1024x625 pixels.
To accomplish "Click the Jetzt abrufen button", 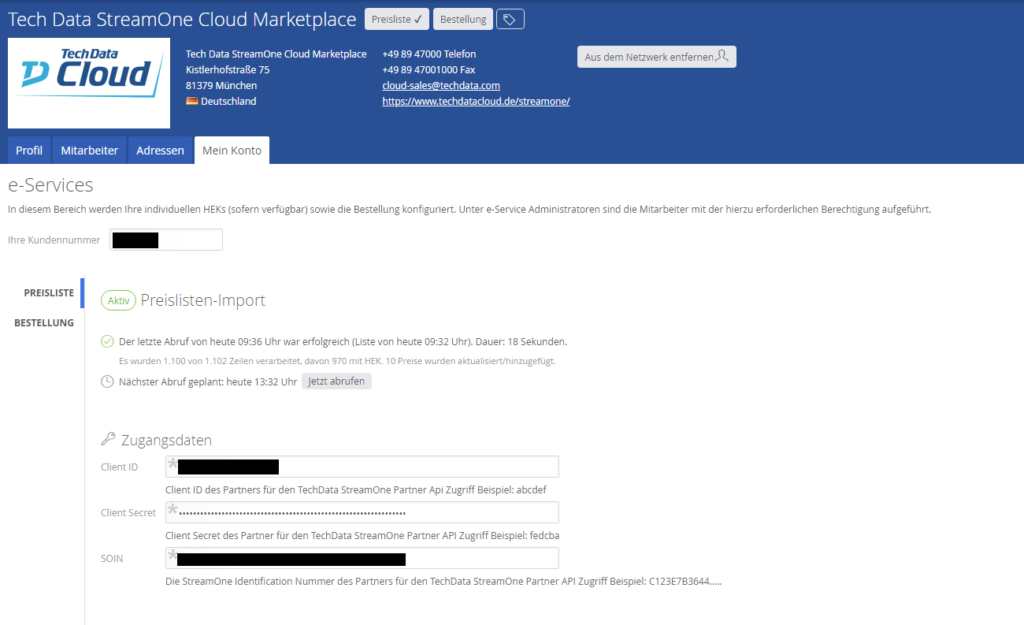I will [336, 381].
